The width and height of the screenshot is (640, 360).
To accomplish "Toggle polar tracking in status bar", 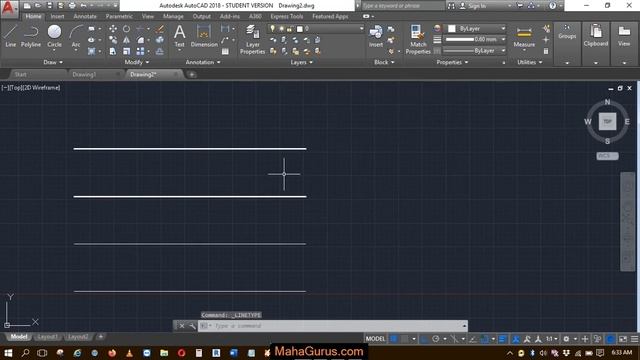I will coord(436,339).
